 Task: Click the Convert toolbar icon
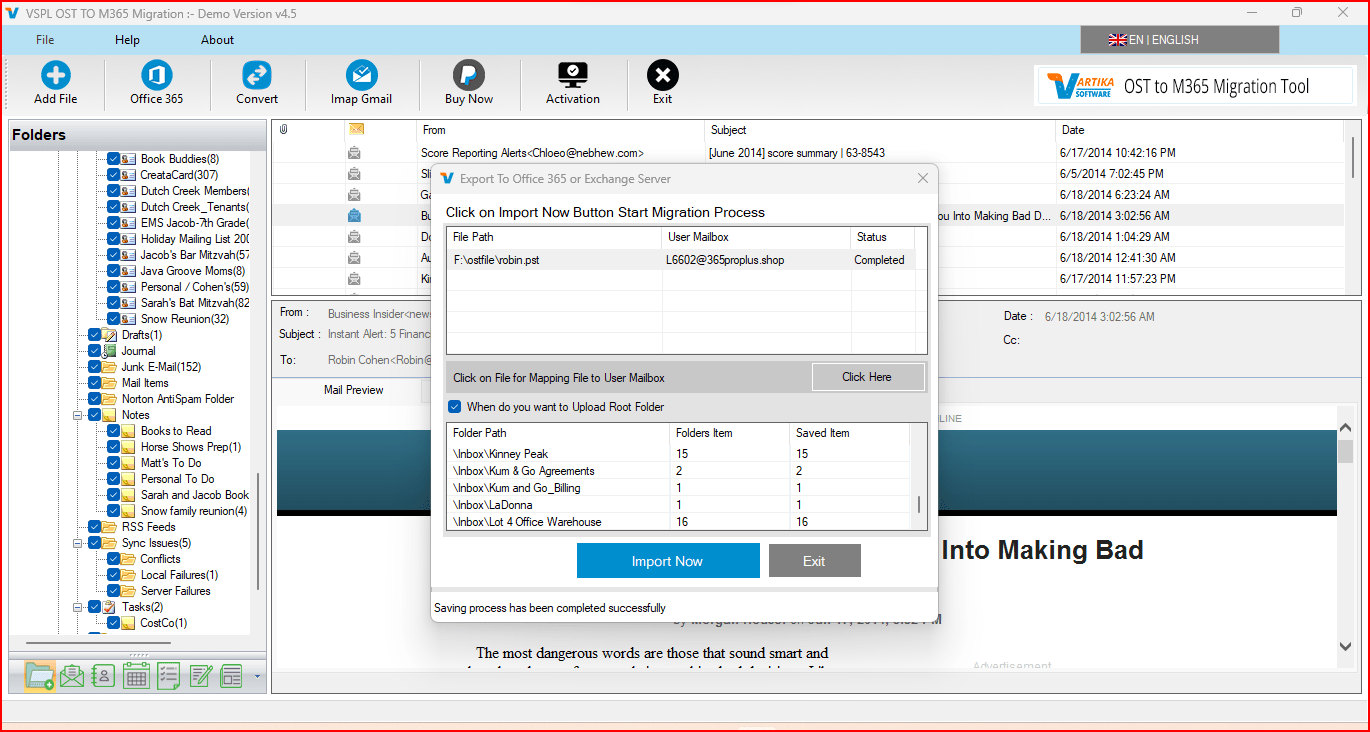[257, 76]
